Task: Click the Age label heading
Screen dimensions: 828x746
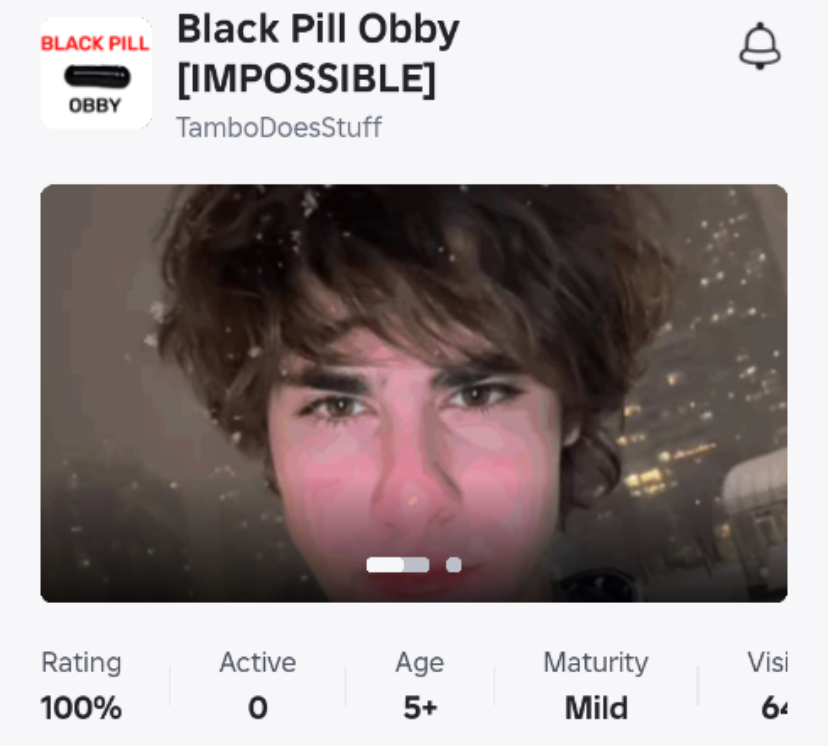Action: tap(420, 663)
